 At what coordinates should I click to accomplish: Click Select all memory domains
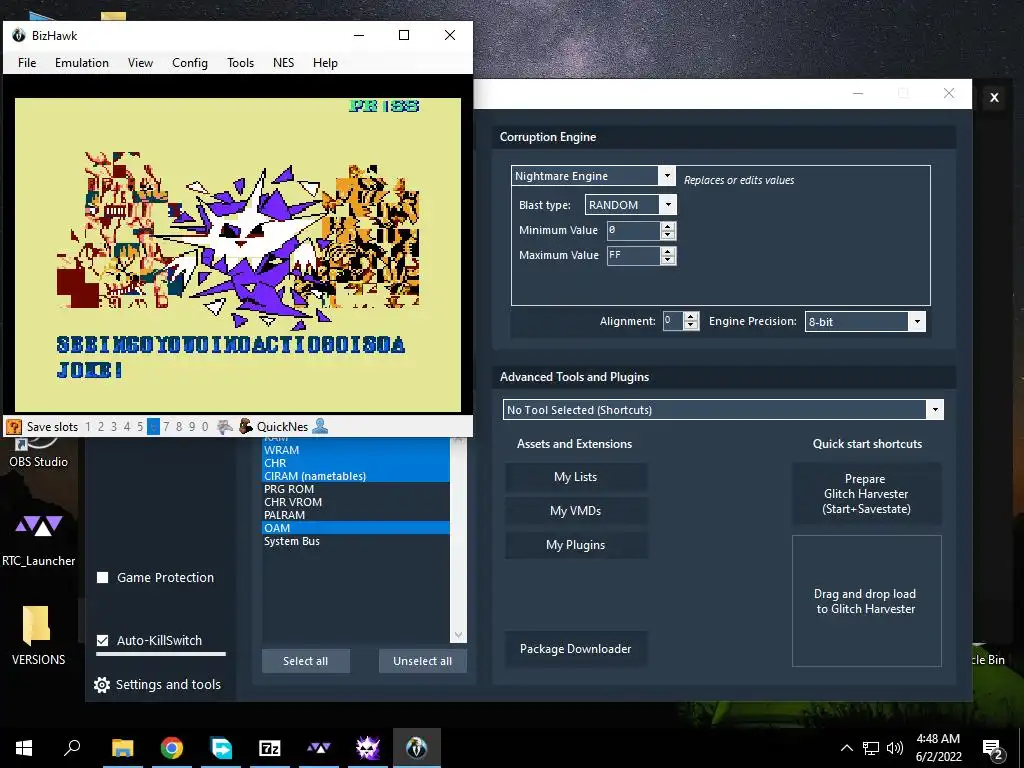coord(306,661)
